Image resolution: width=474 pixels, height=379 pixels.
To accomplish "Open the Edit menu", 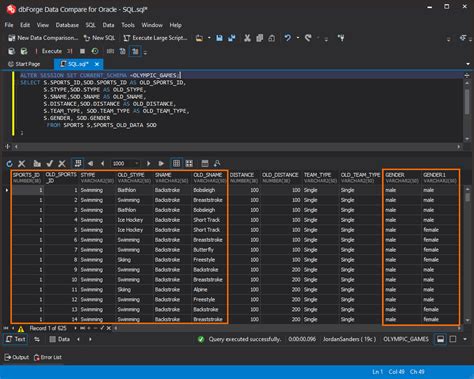I will (25, 25).
